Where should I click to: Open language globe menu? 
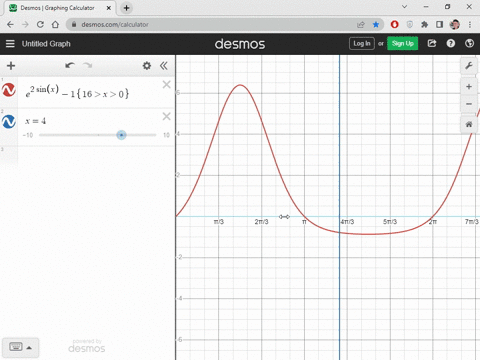469,43
